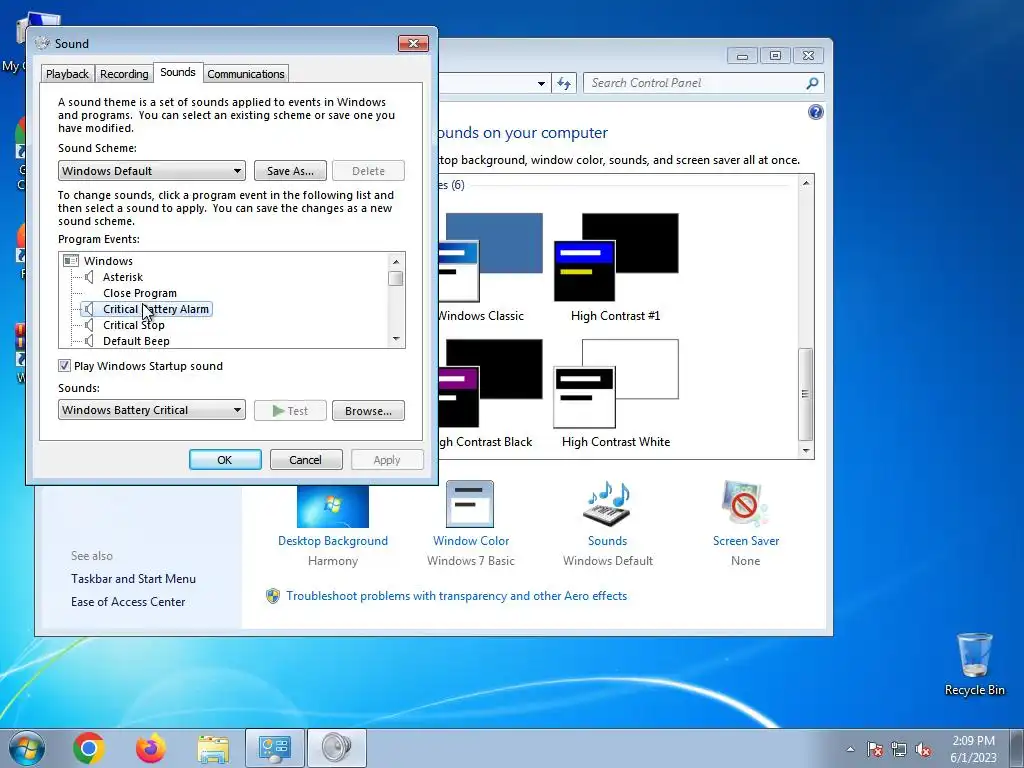The height and width of the screenshot is (768, 1024).
Task: Toggle Play Windows Startup sound checkbox
Action: tap(64, 366)
